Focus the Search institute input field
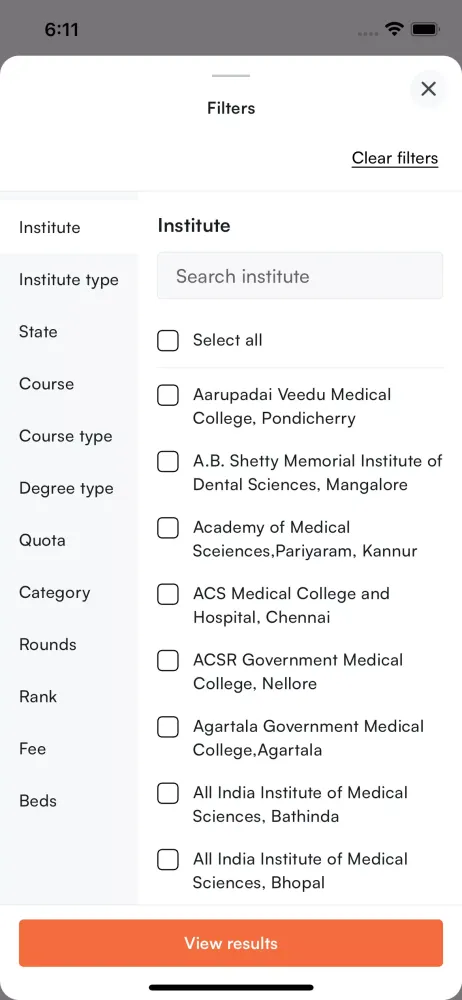The width and height of the screenshot is (462, 1000). pyautogui.click(x=300, y=276)
